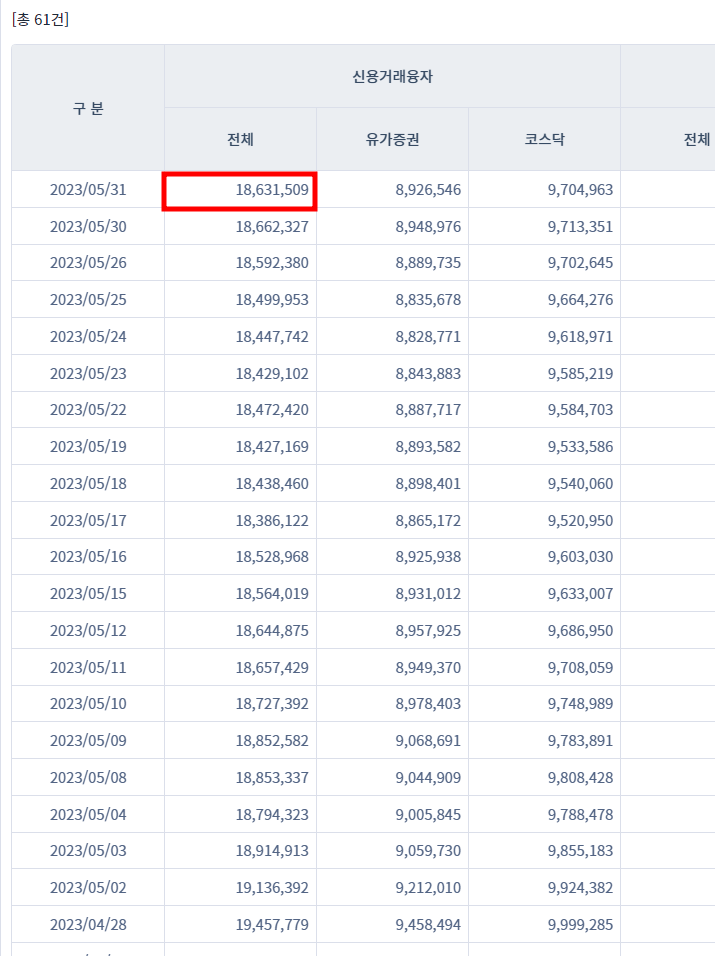Select the 9,212,010 유가증권 value
This screenshot has height=956, width=715.
click(428, 888)
